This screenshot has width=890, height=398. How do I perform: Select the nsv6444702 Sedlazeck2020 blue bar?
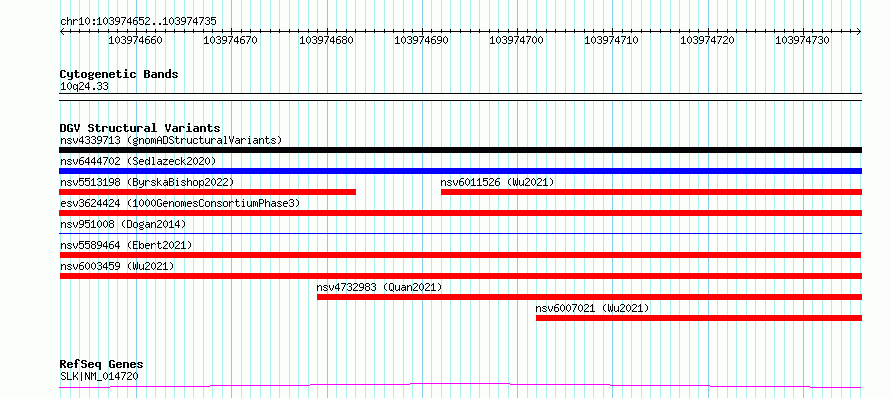460,171
